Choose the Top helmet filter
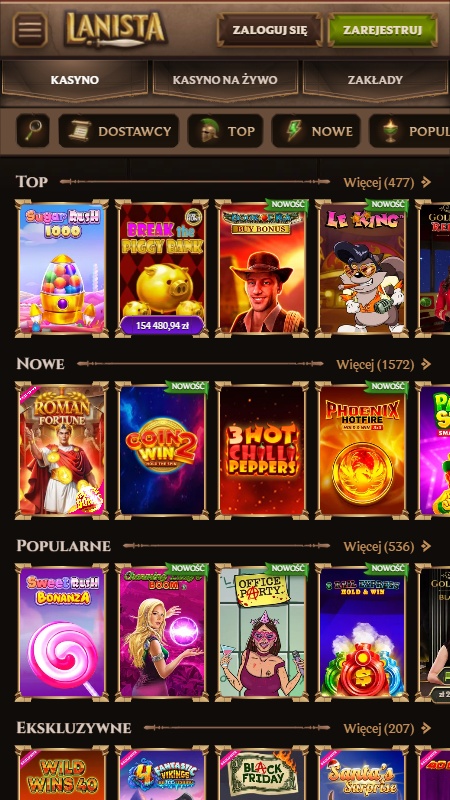 [x=226, y=131]
